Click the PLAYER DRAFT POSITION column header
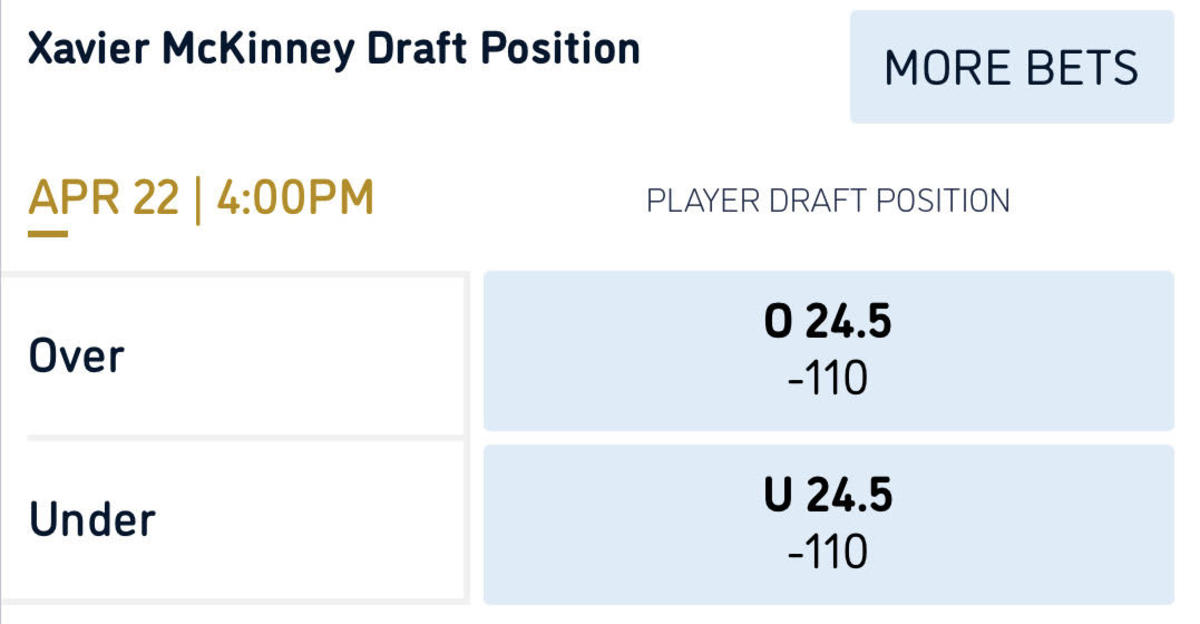The image size is (1200, 624). coord(828,201)
